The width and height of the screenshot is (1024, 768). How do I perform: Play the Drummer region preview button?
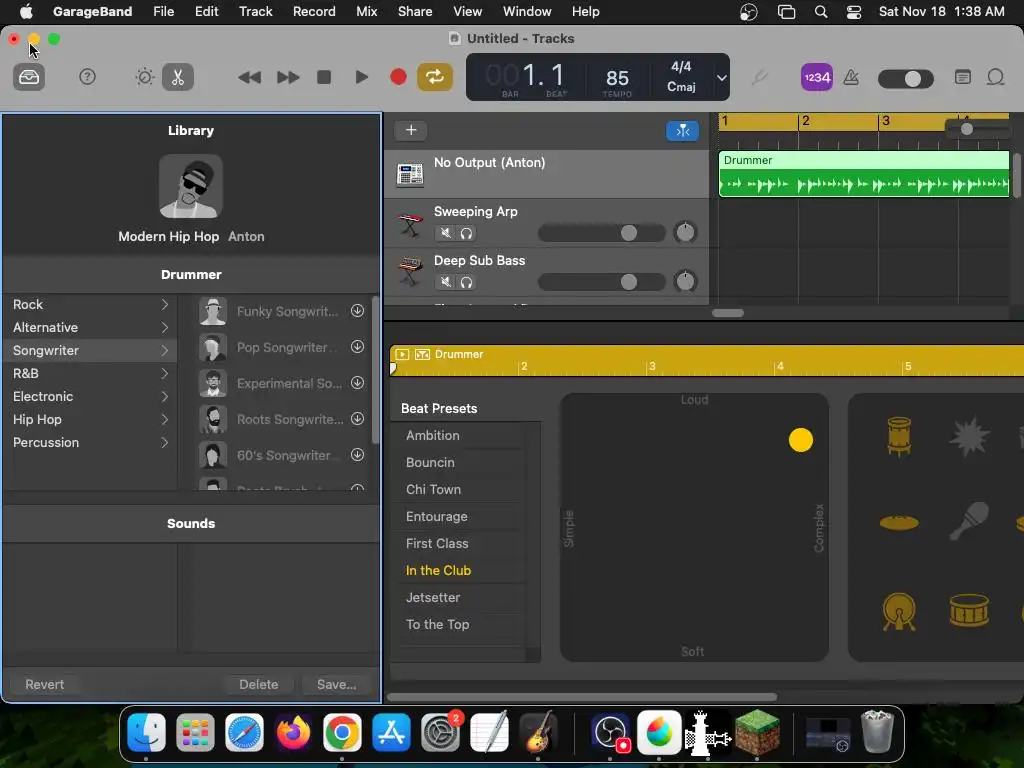[x=402, y=354]
